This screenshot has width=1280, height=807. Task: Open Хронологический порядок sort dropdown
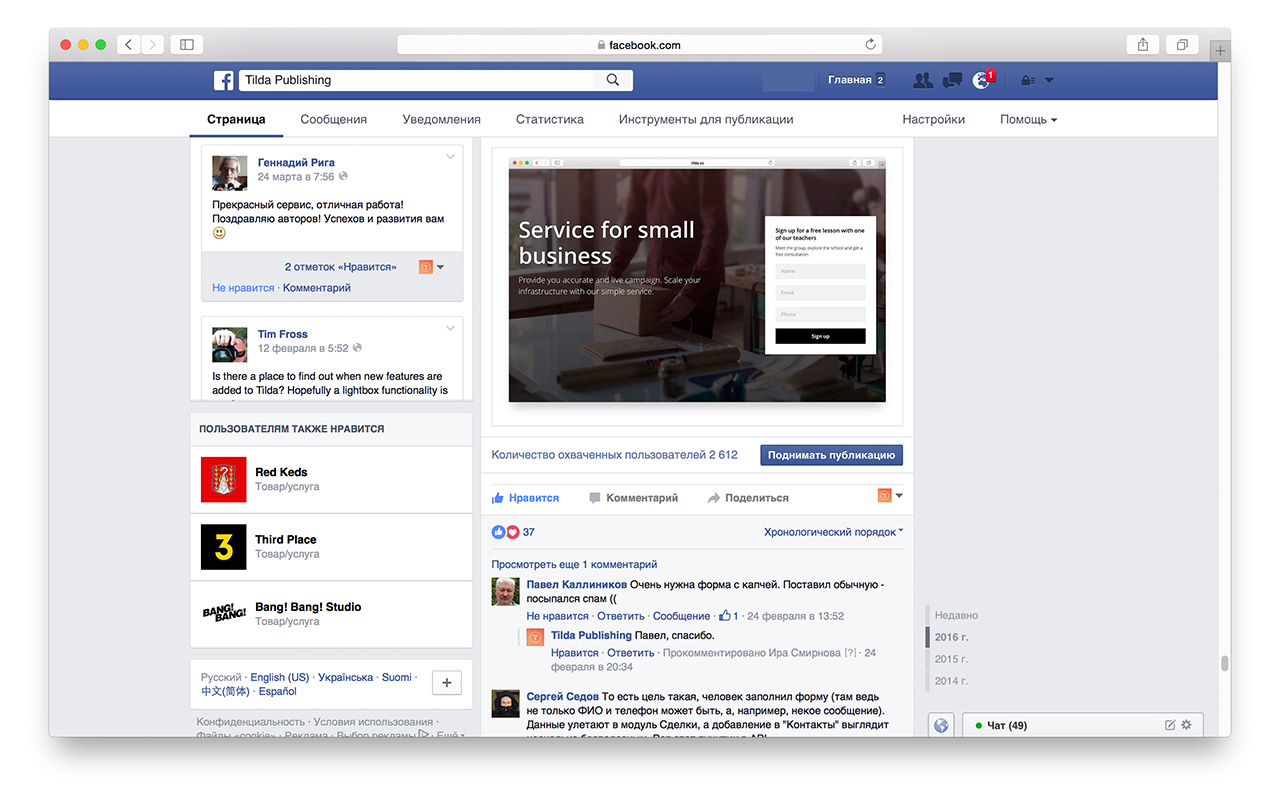pos(832,532)
